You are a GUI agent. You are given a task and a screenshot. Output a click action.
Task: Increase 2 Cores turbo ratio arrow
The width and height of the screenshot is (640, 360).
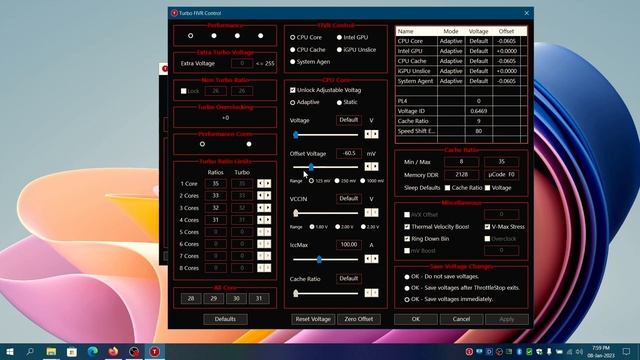pos(267,196)
